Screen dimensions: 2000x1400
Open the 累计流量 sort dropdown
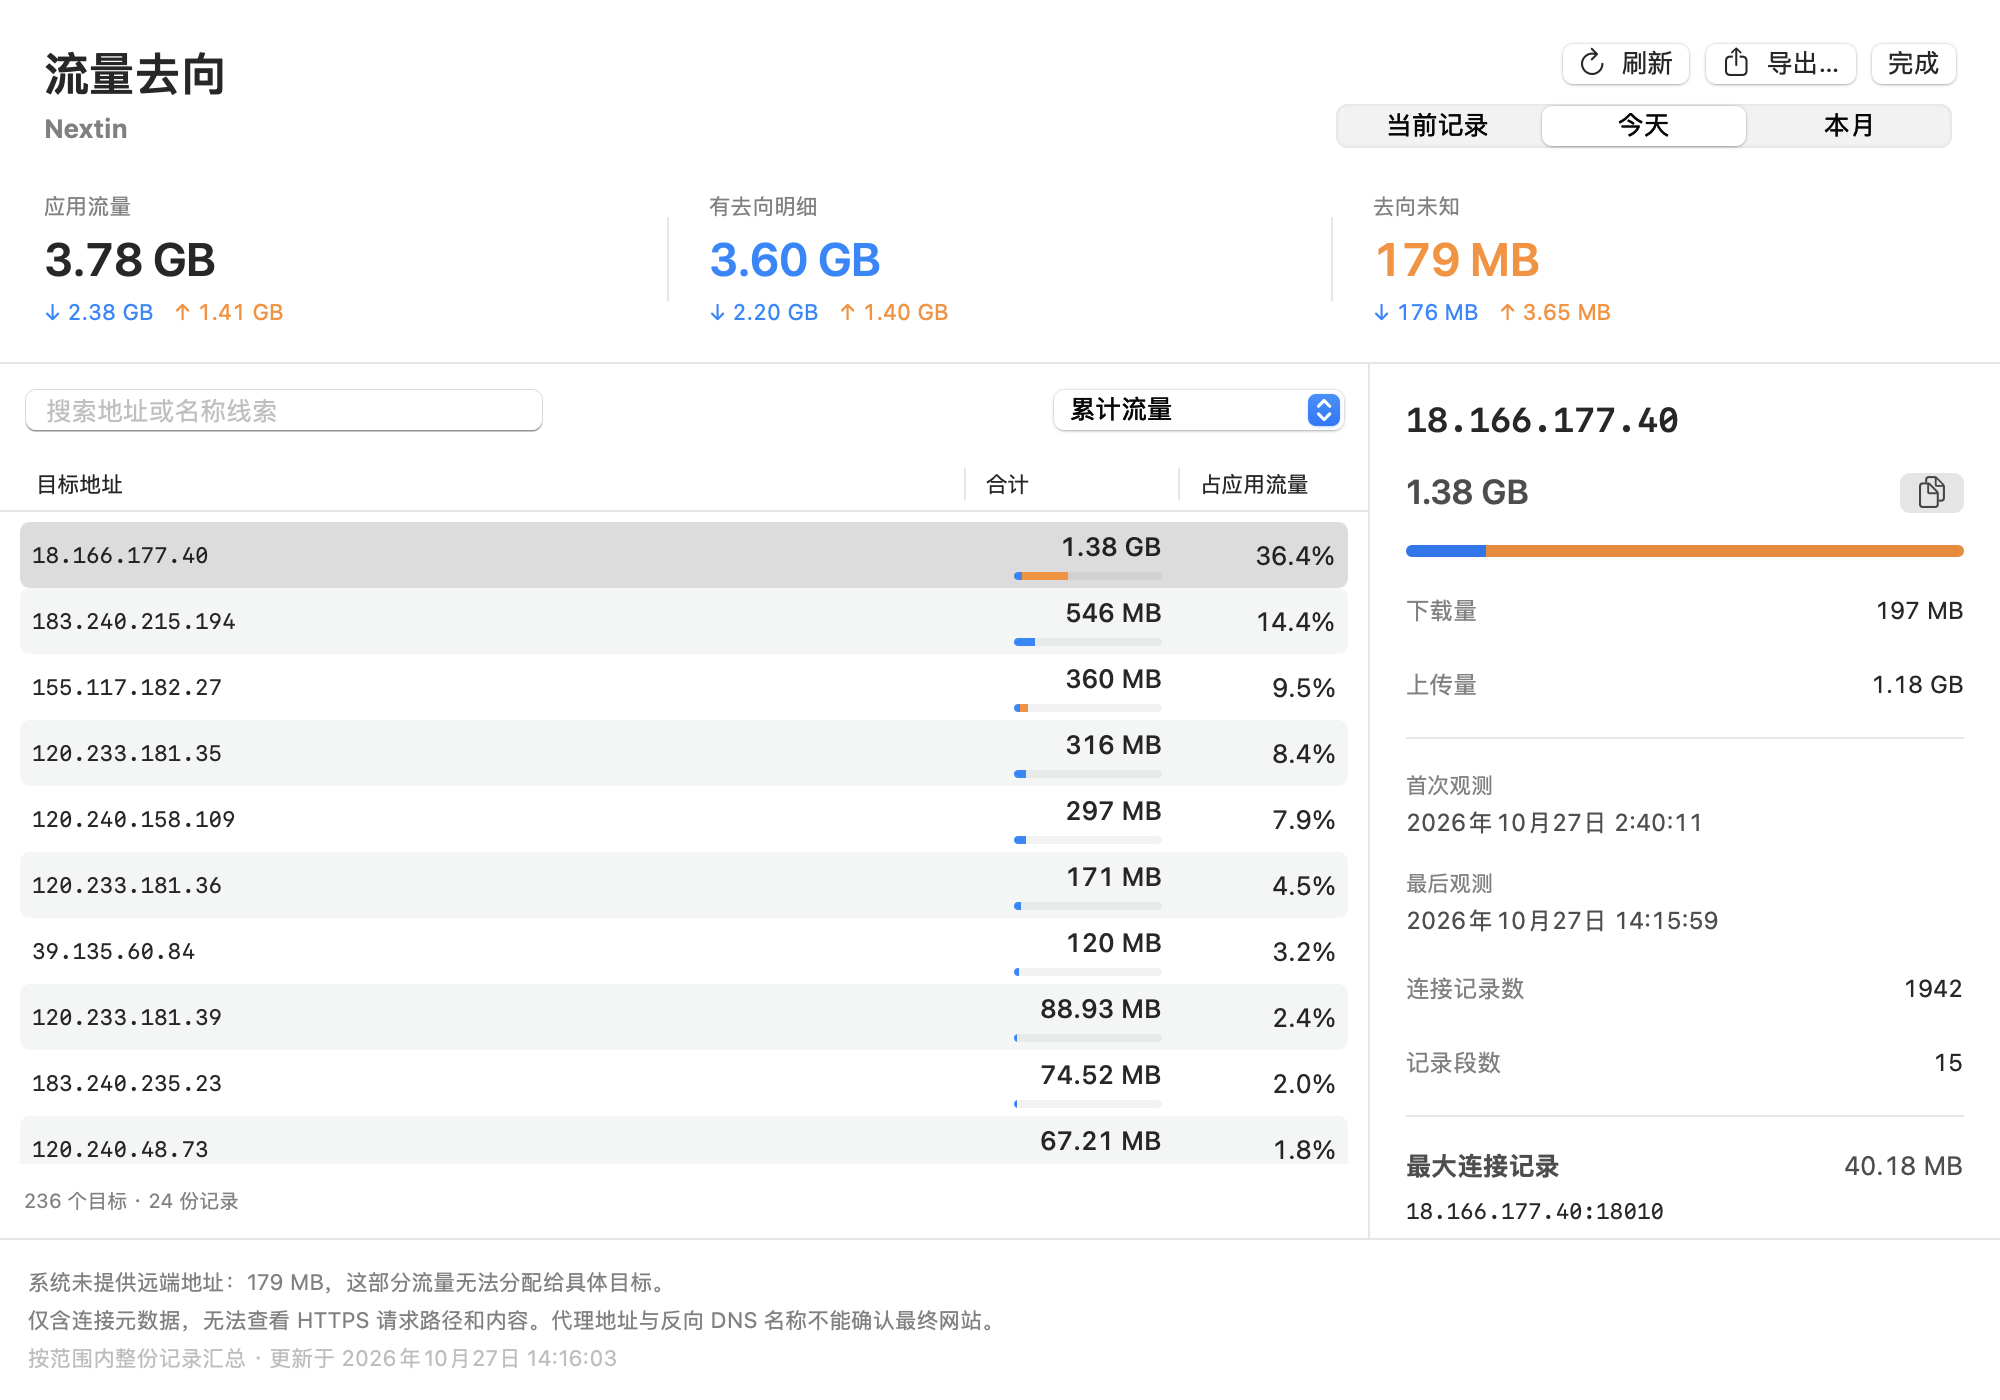click(1198, 410)
